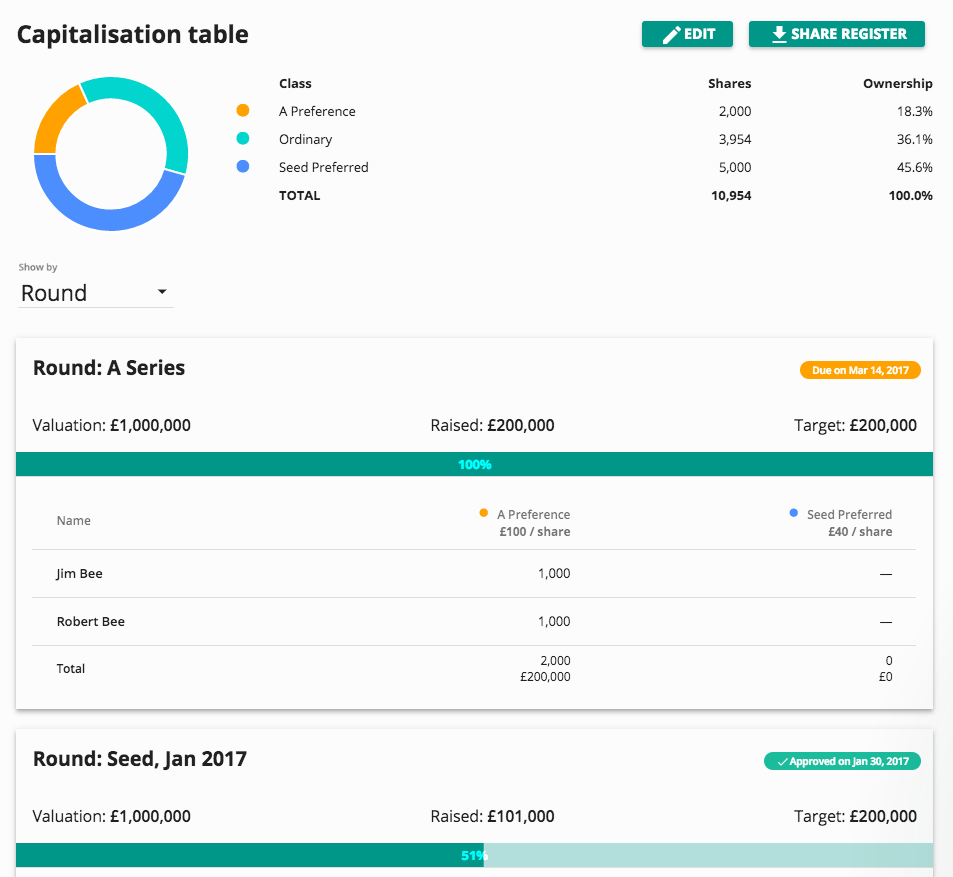Click the blue Seed Preferred legend dot
Image resolution: width=953 pixels, height=877 pixels.
pyautogui.click(x=243, y=167)
